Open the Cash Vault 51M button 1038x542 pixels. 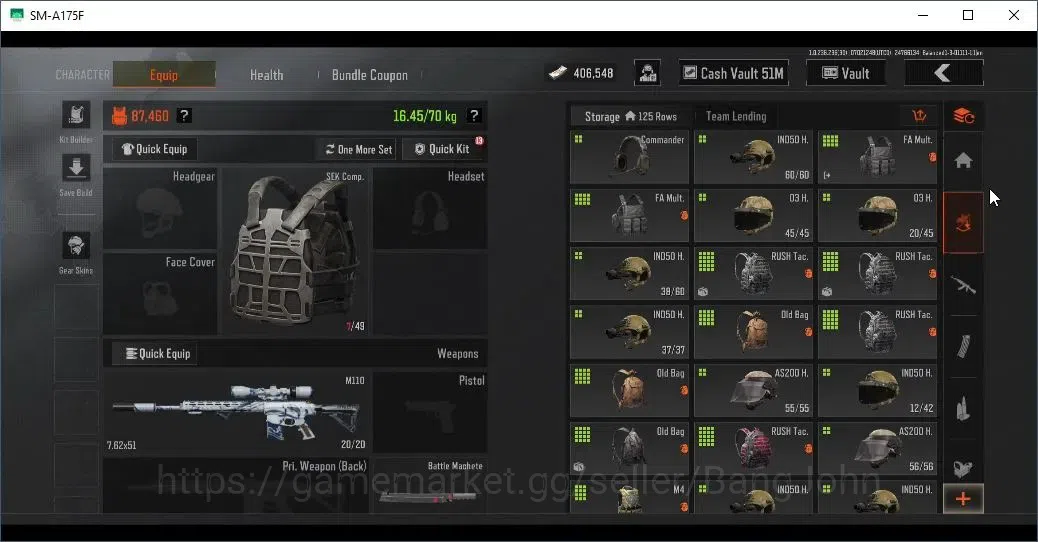[734, 73]
